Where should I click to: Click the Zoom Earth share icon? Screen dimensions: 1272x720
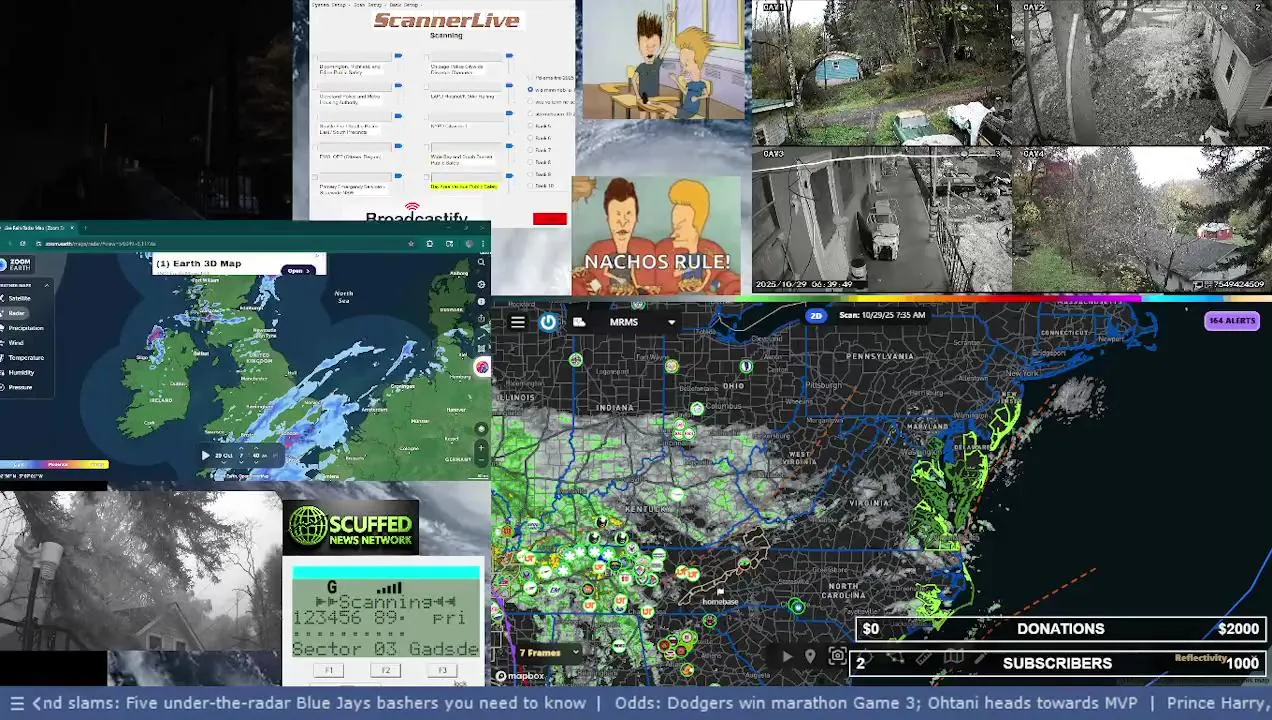(481, 318)
